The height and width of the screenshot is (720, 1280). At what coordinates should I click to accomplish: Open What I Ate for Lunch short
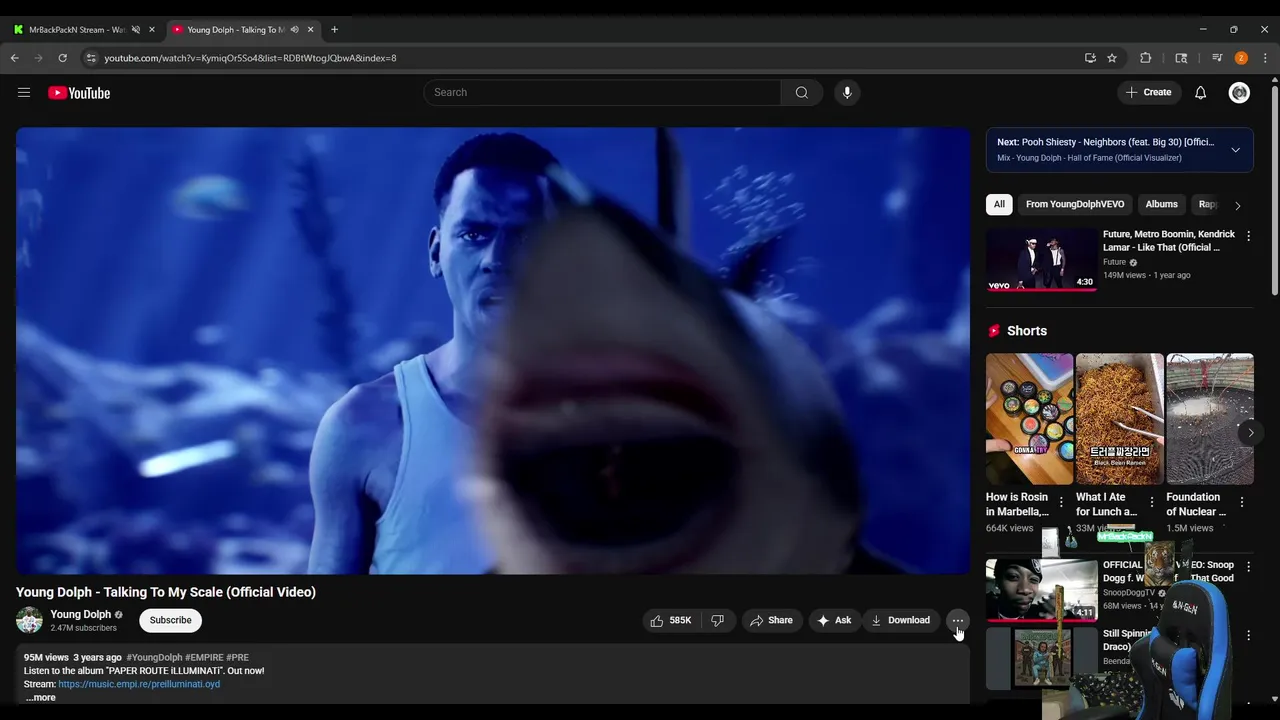click(x=1119, y=419)
